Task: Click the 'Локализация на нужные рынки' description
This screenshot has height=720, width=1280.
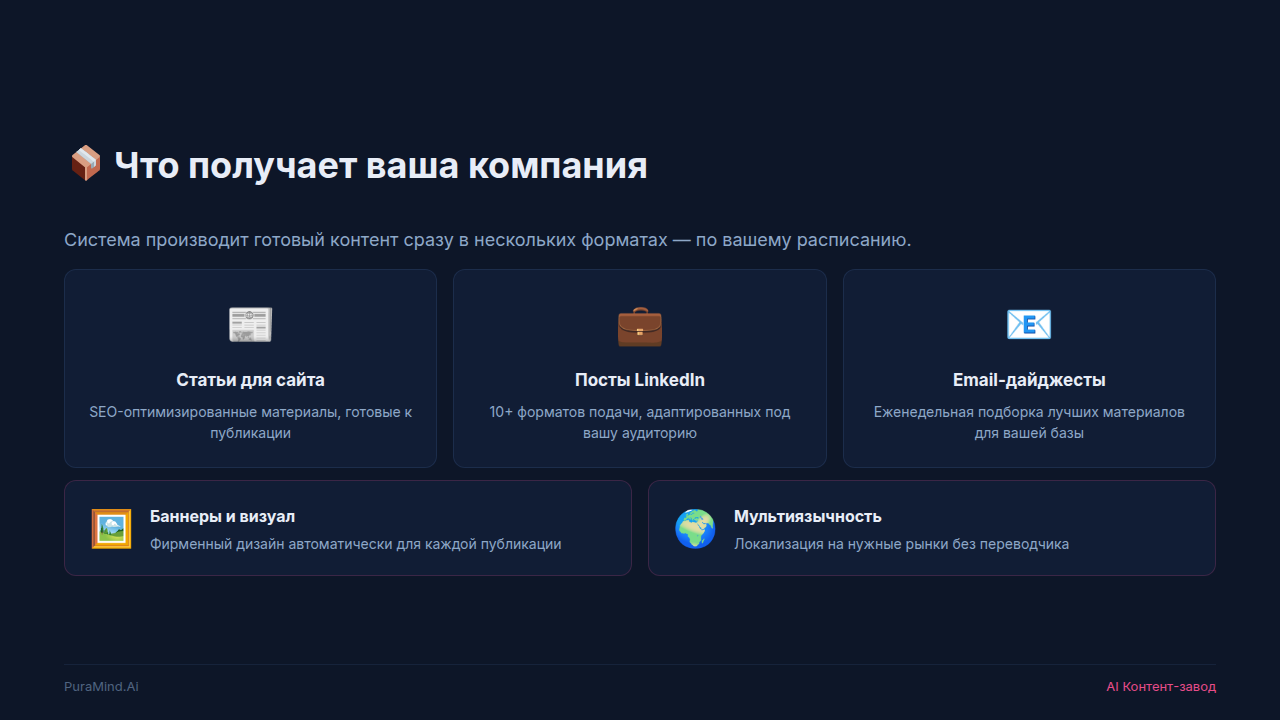Action: [x=901, y=544]
